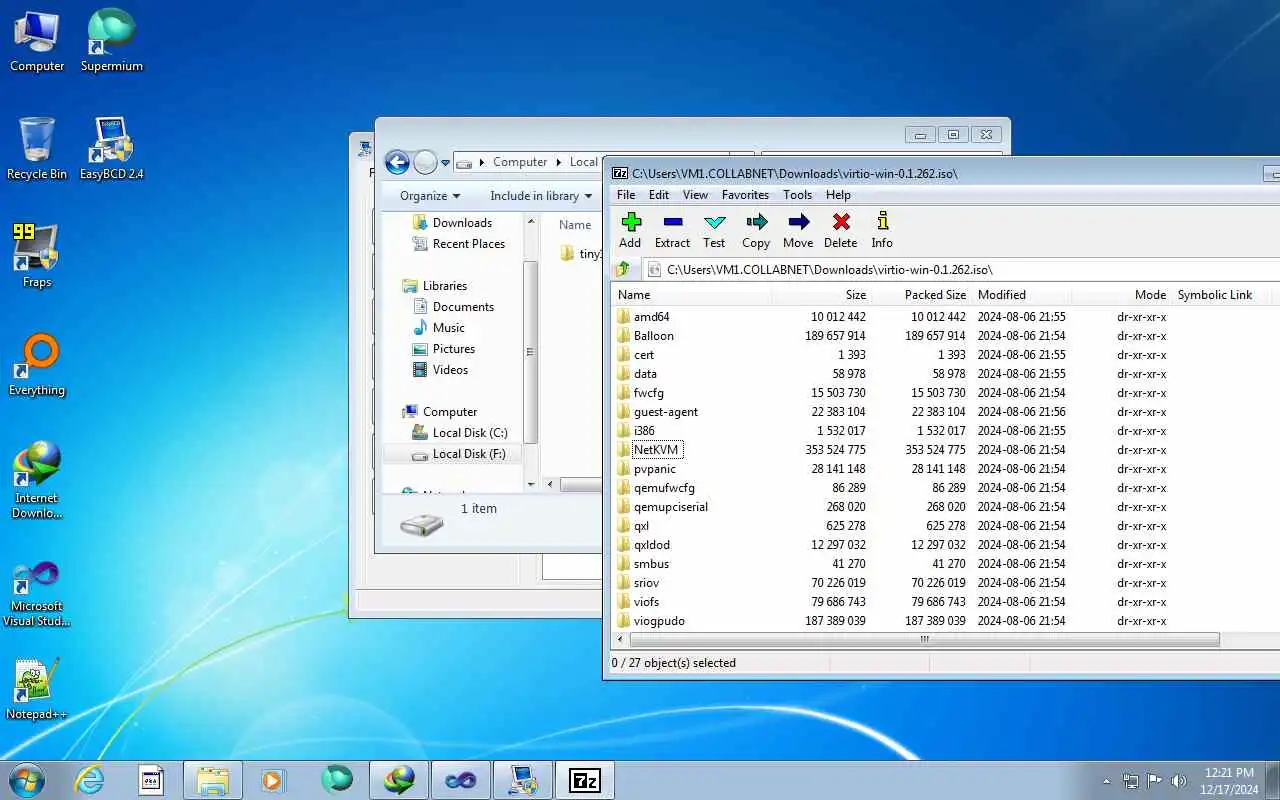This screenshot has width=1280, height=800.
Task: Open the Organize dropdown in Explorer
Action: pyautogui.click(x=430, y=196)
